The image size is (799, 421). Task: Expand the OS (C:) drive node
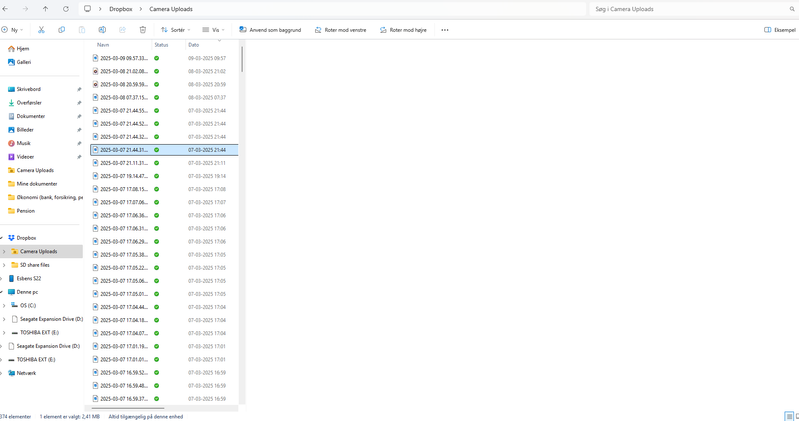(4, 306)
